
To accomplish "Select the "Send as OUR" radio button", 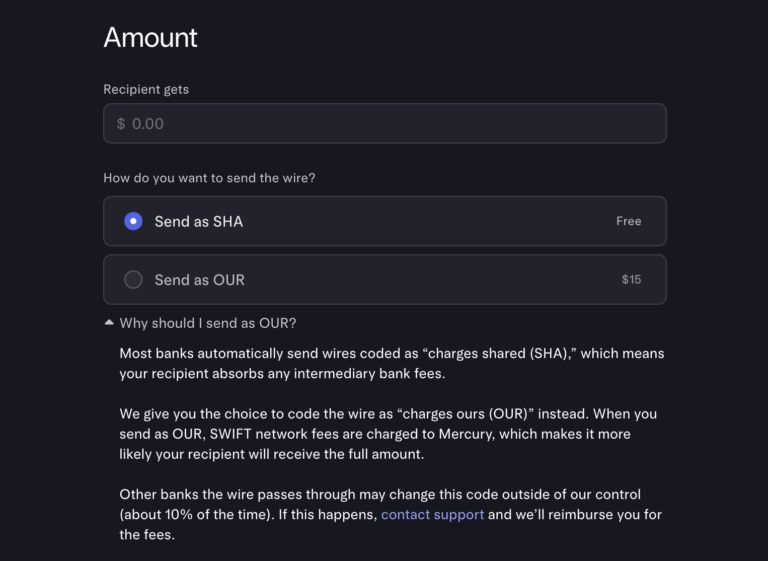I will tap(133, 280).
